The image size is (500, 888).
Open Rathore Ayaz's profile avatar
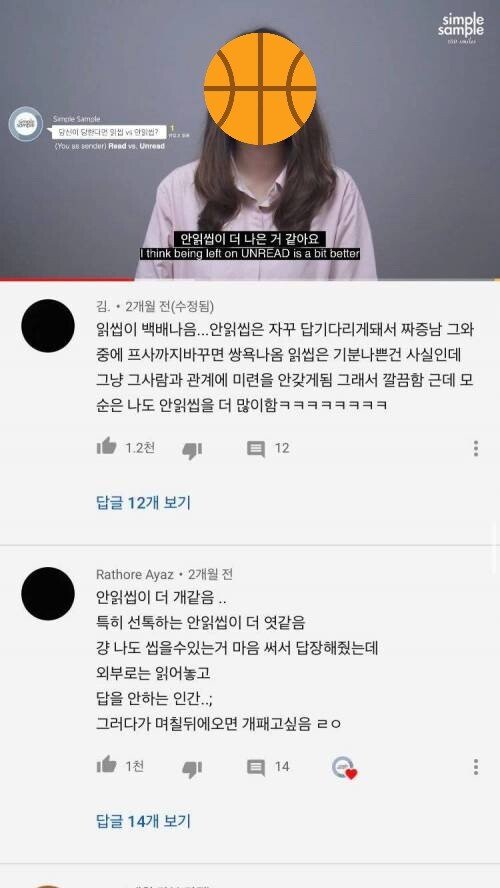(x=48, y=593)
